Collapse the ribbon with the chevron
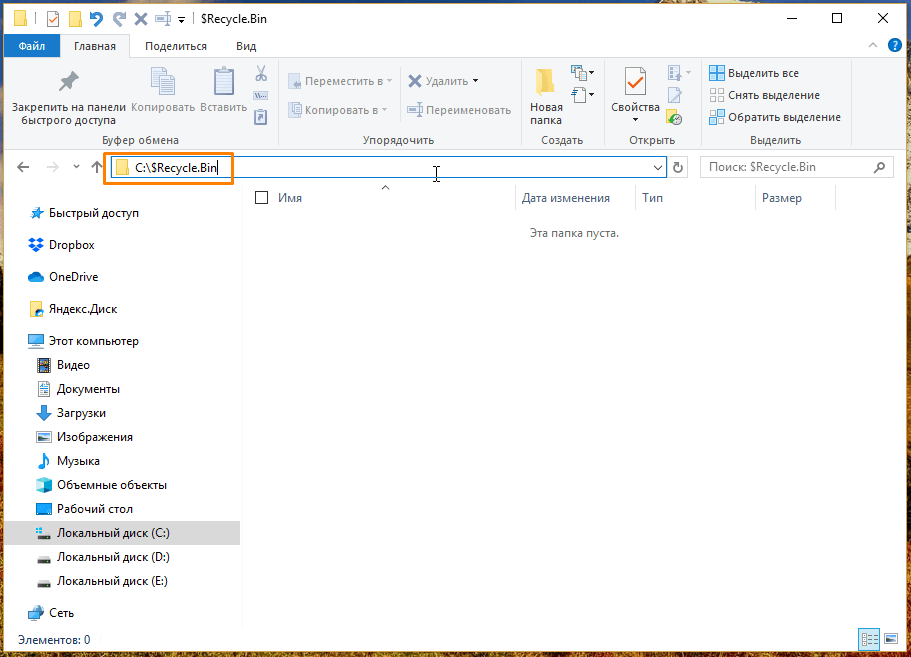The image size is (911, 657). tap(871, 45)
